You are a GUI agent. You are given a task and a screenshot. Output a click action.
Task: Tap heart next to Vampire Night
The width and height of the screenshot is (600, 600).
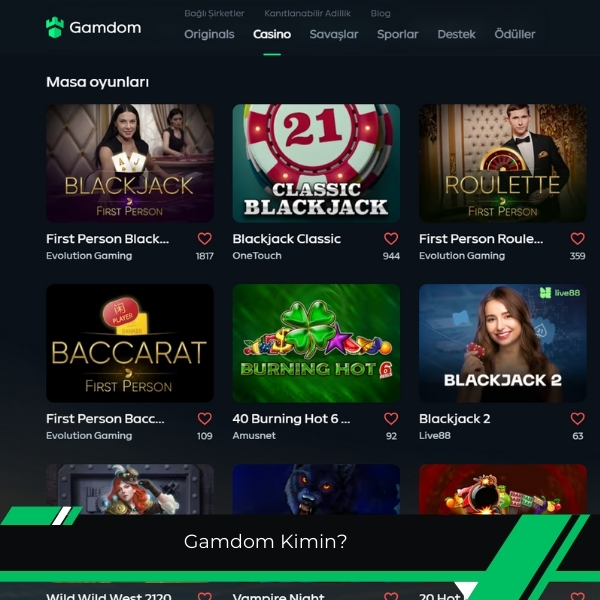(x=391, y=596)
